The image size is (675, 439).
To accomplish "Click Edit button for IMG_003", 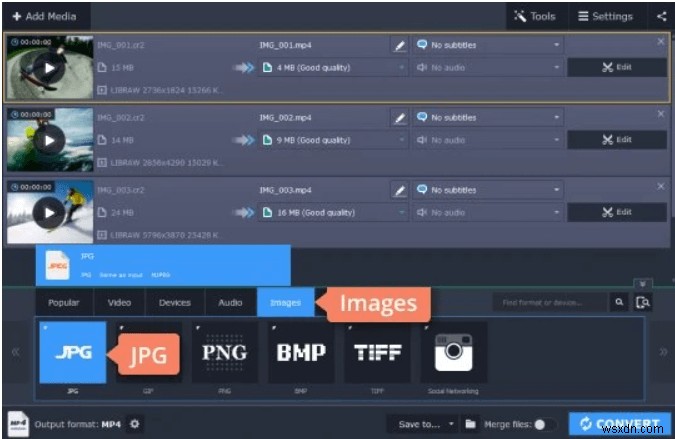I will coord(617,212).
